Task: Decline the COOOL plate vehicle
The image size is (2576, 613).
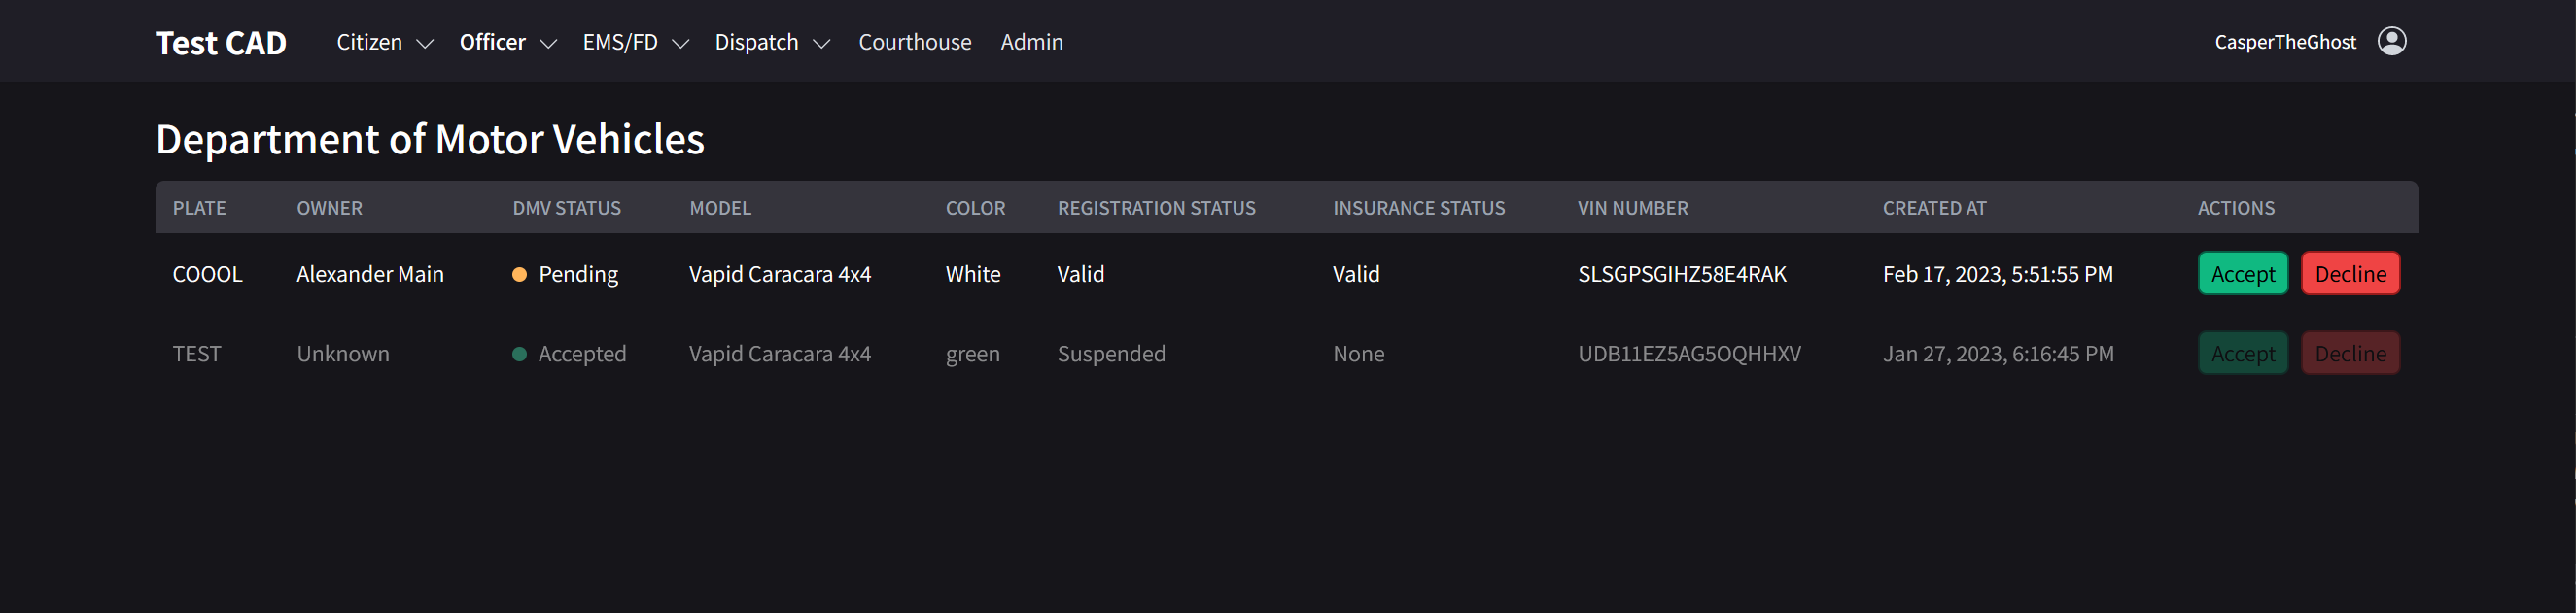Action: pyautogui.click(x=2350, y=274)
